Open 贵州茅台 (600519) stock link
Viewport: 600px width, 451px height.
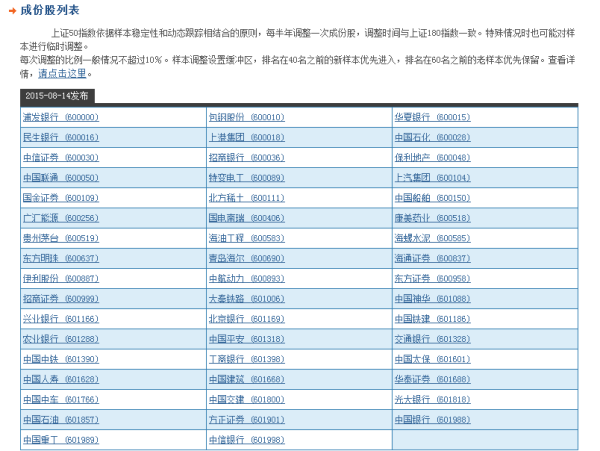60,238
